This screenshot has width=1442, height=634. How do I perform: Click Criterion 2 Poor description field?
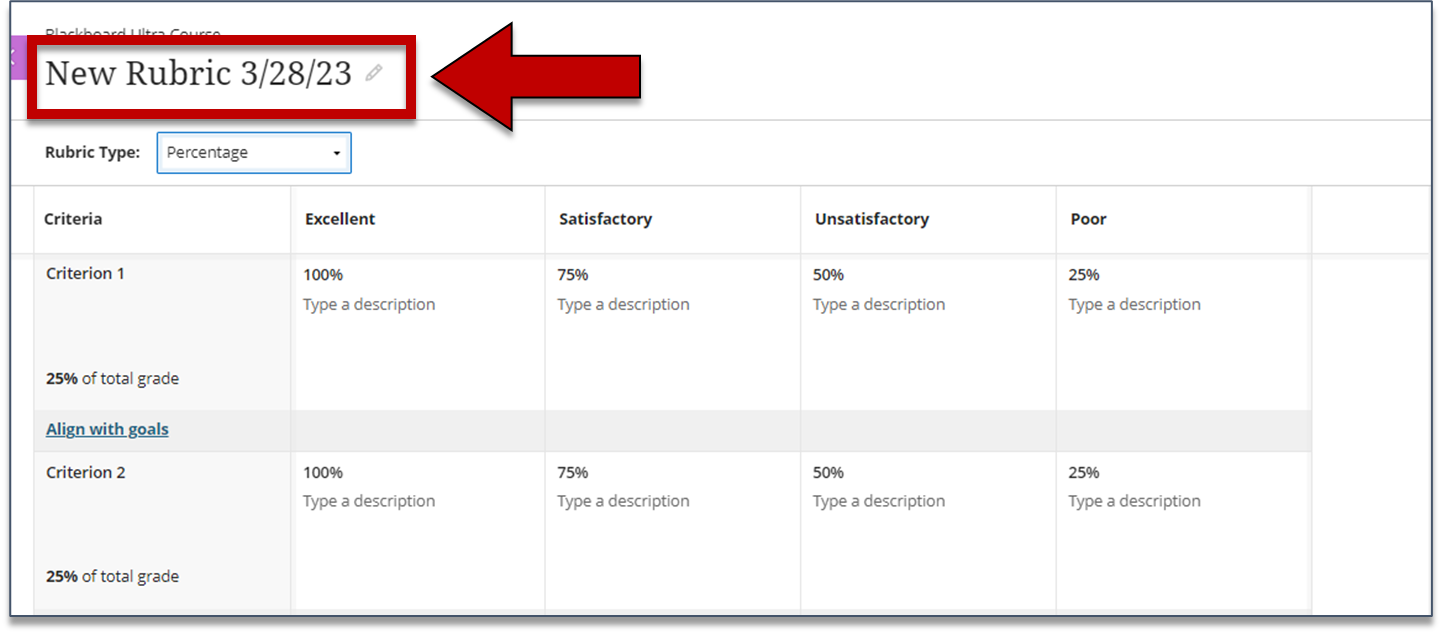[1134, 501]
